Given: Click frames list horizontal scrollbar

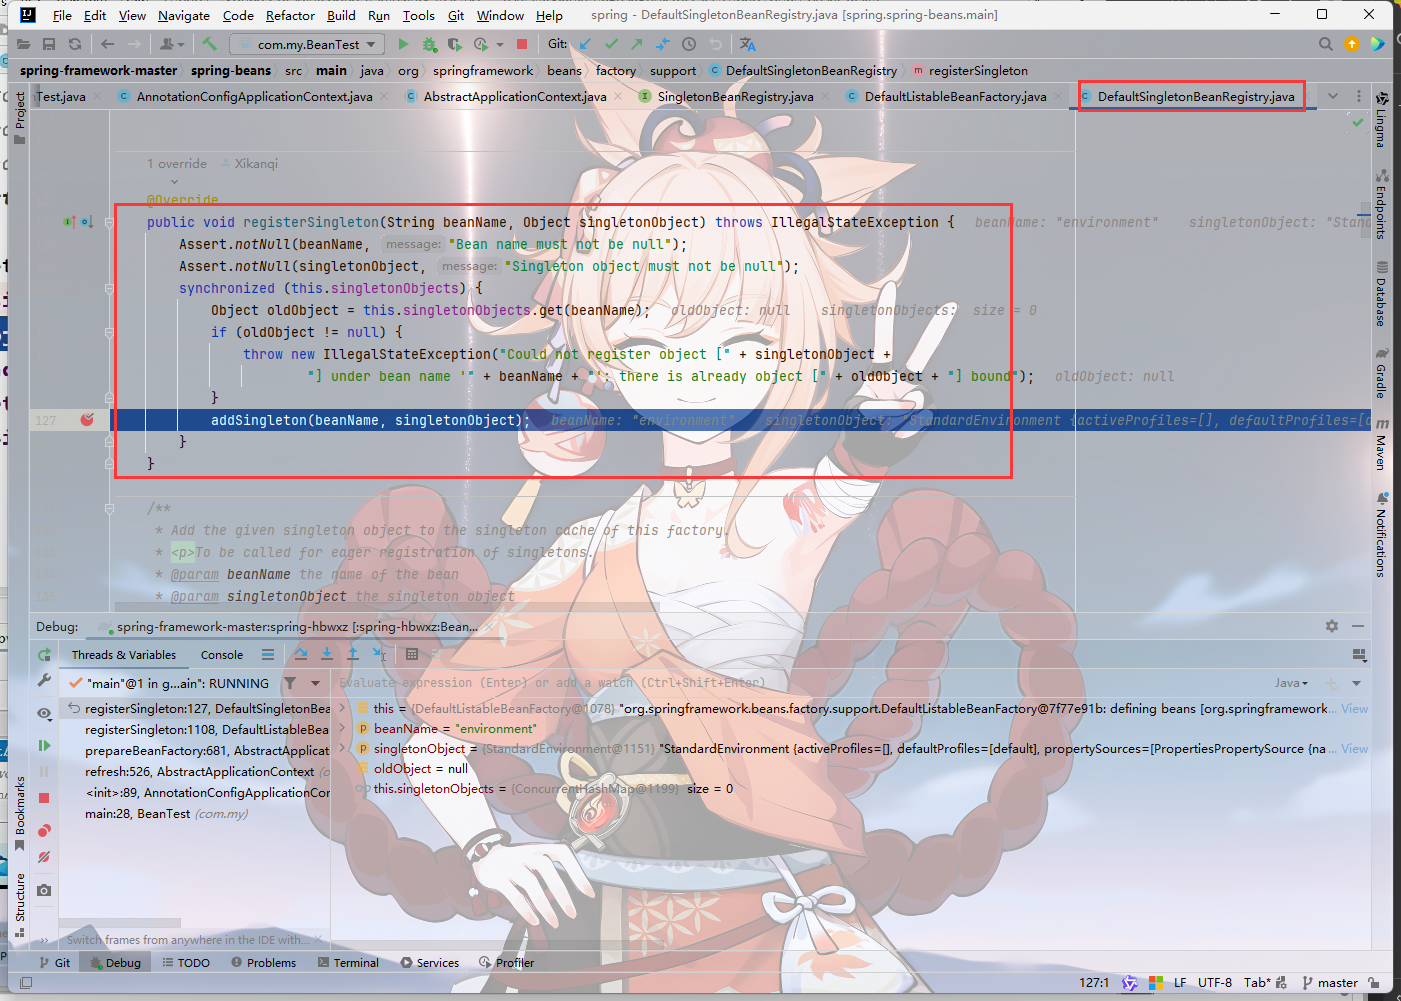Looking at the screenshot, I should [x=120, y=923].
